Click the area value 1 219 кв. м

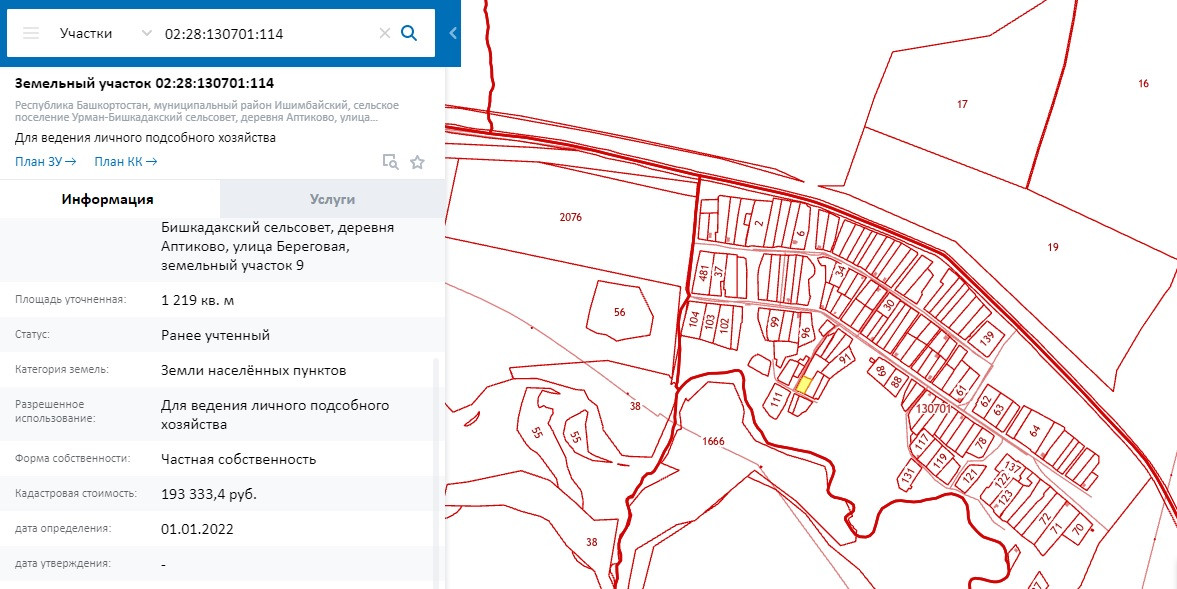(x=197, y=300)
